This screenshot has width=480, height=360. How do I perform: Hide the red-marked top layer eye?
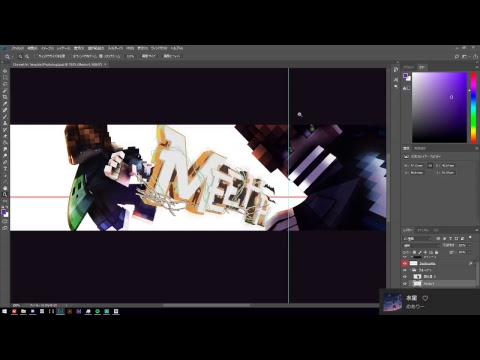[405, 263]
